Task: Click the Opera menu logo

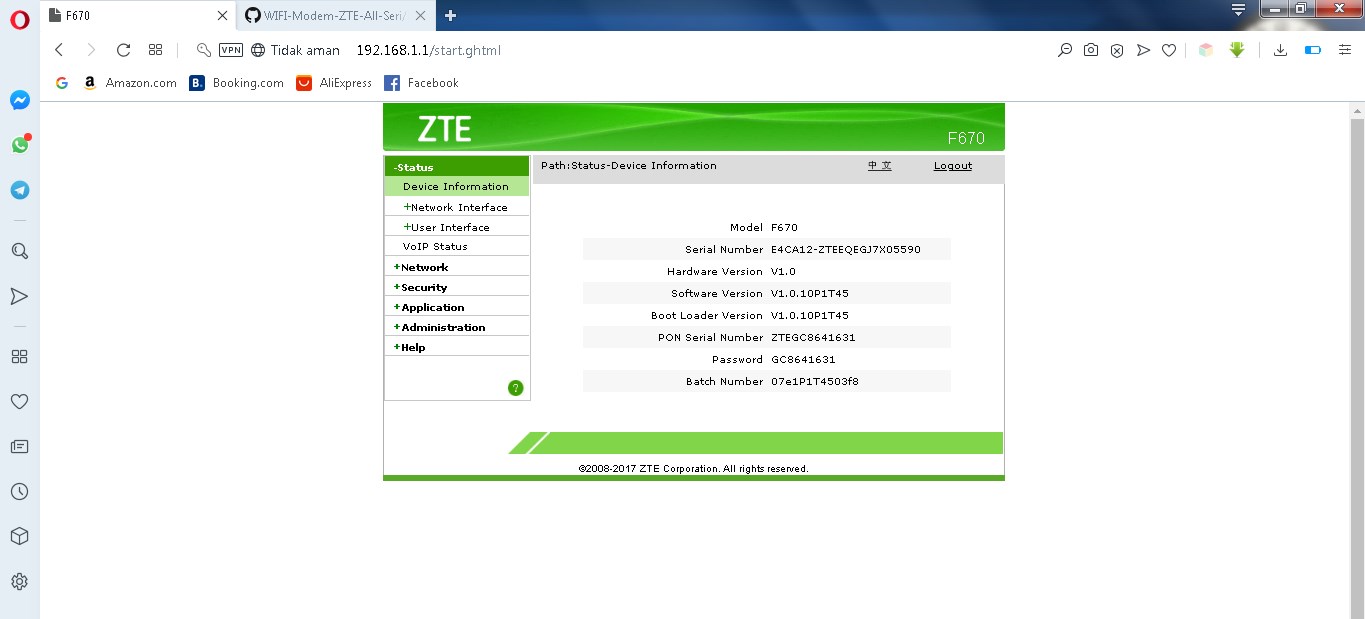Action: [x=19, y=19]
